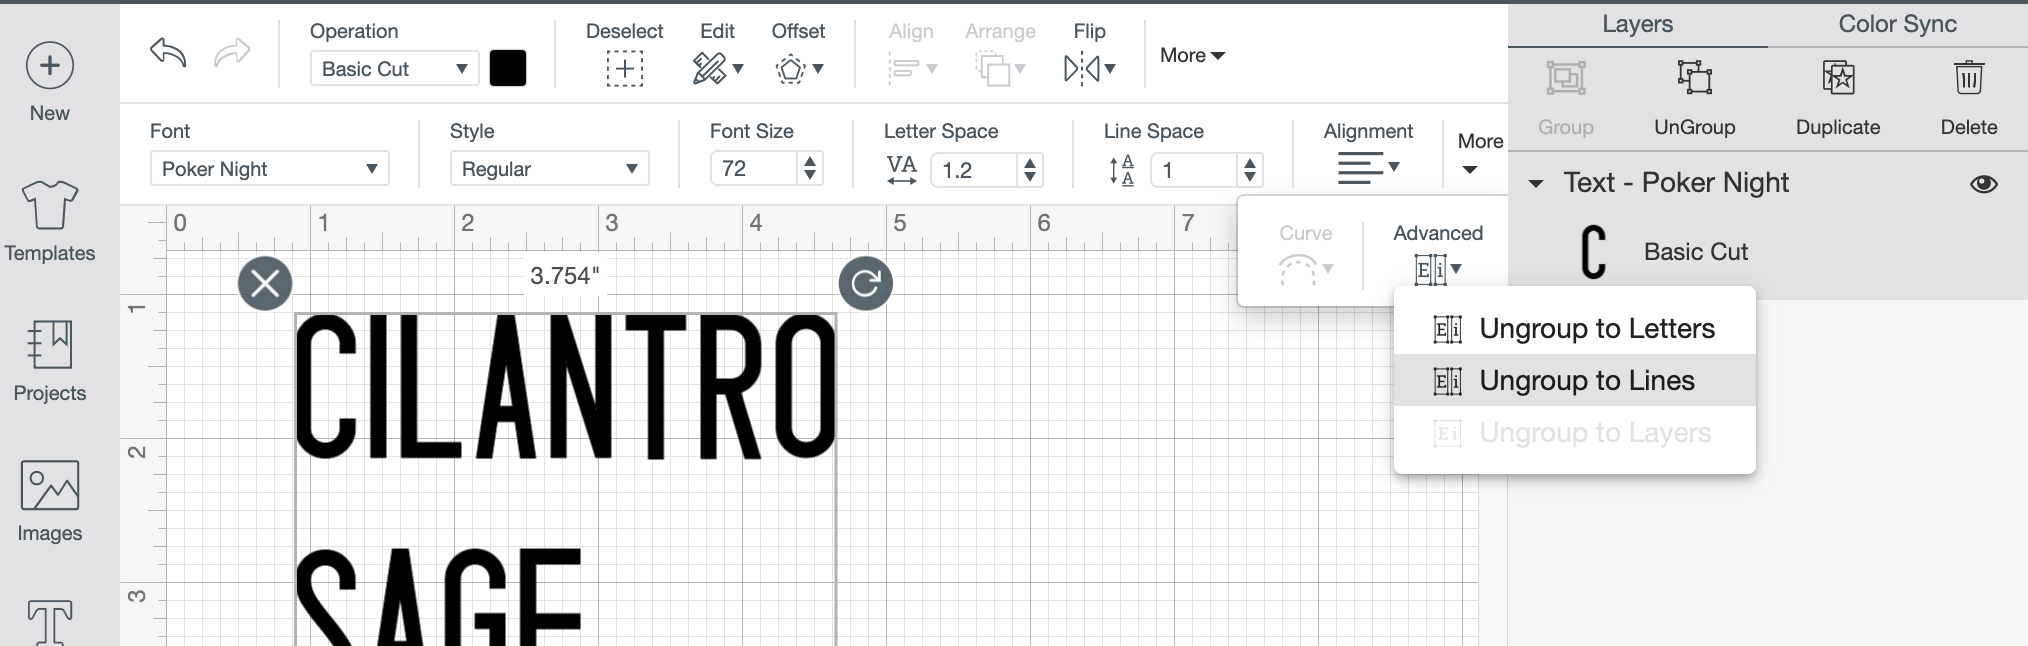The height and width of the screenshot is (646, 2028).
Task: Remove text with the canvas X handle
Action: tap(265, 283)
